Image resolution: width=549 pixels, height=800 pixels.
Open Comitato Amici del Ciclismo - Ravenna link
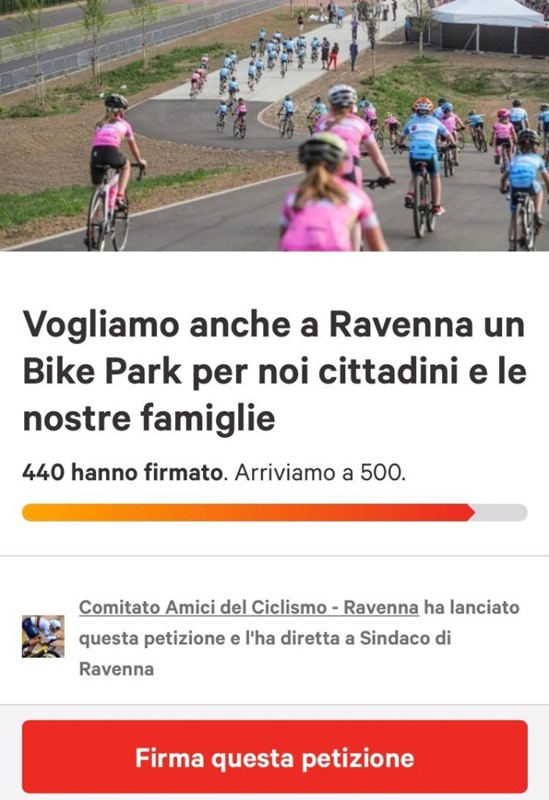pos(249,607)
